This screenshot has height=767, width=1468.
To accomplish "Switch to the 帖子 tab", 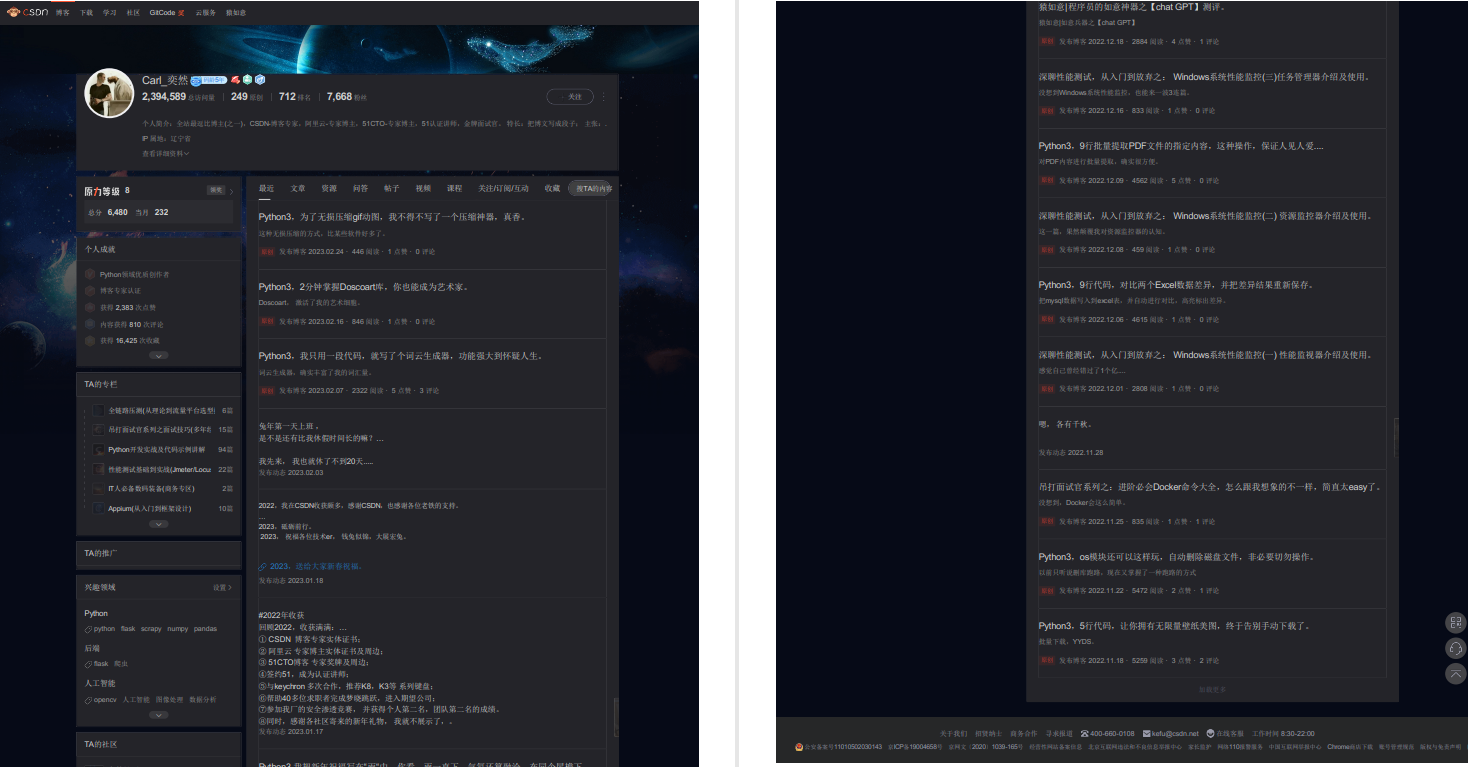I will pyautogui.click(x=392, y=188).
